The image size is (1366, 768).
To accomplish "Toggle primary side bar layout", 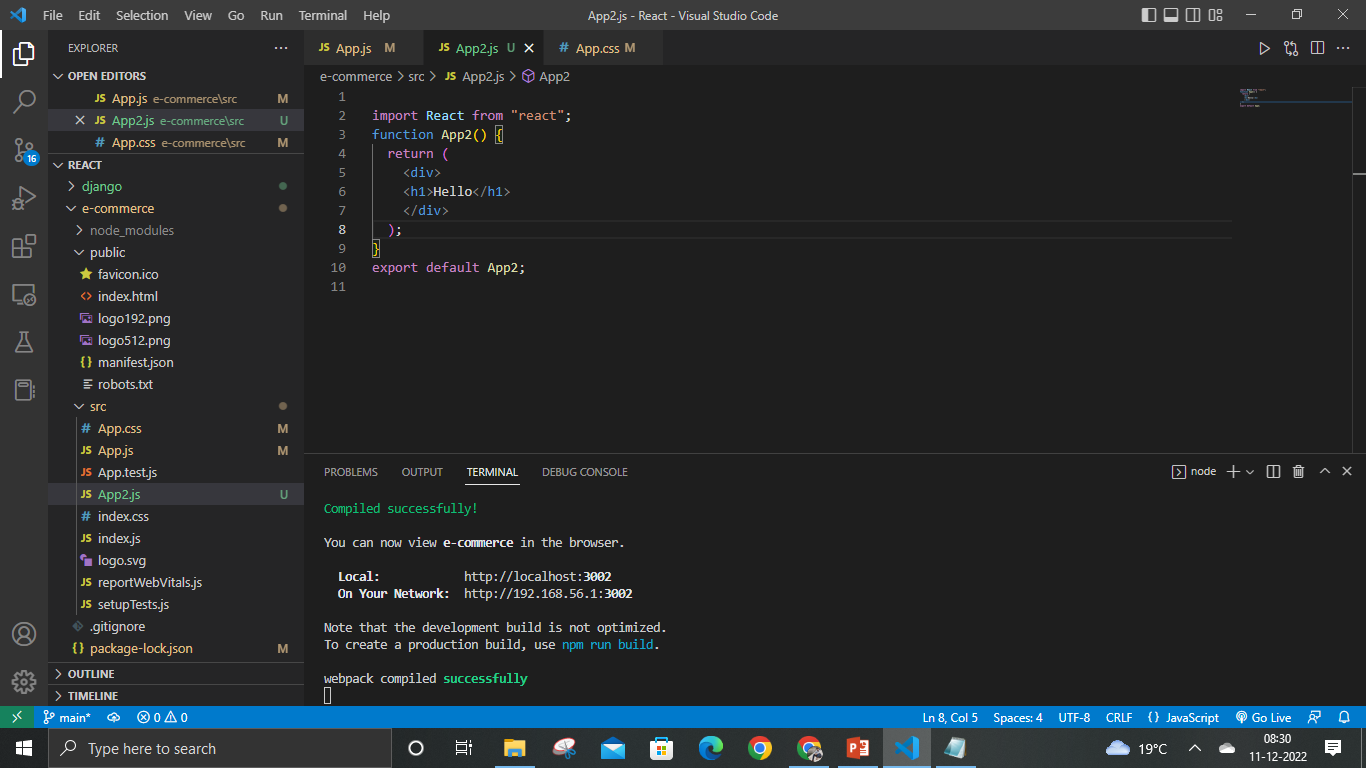I will click(x=1149, y=15).
